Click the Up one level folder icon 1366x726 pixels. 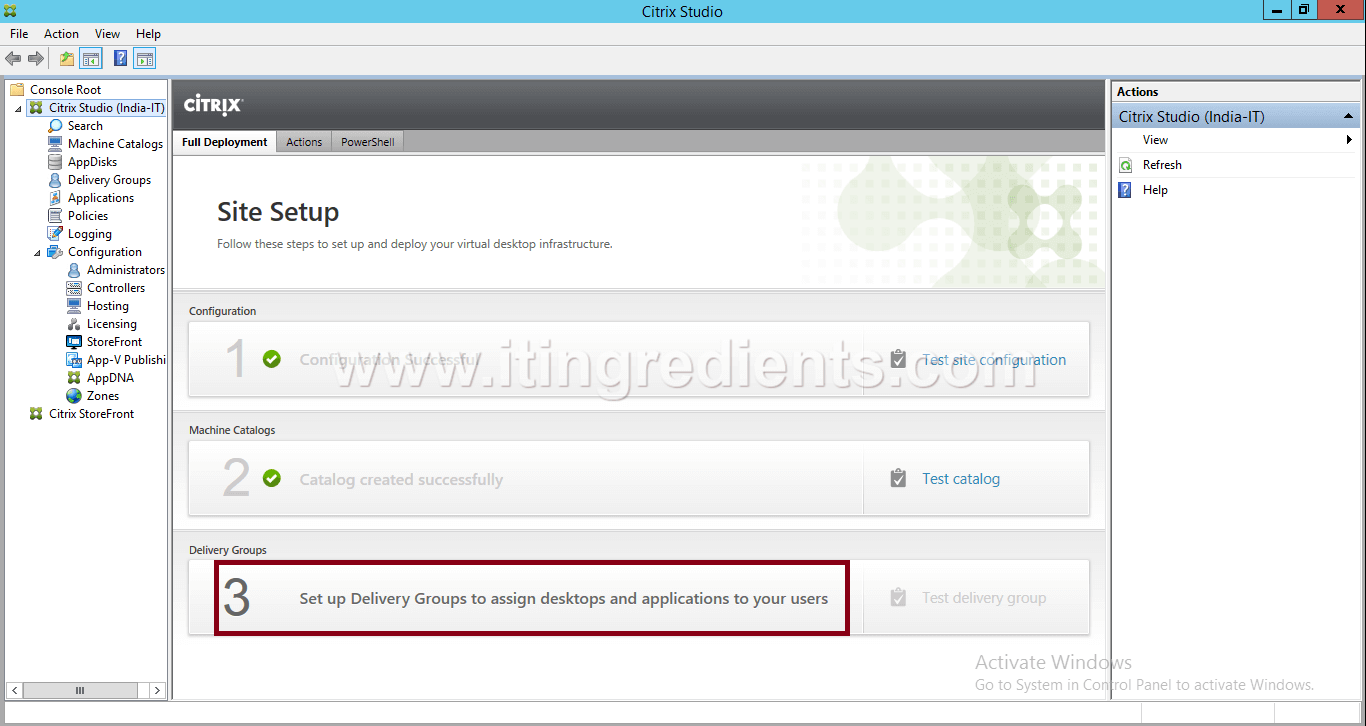click(x=66, y=59)
